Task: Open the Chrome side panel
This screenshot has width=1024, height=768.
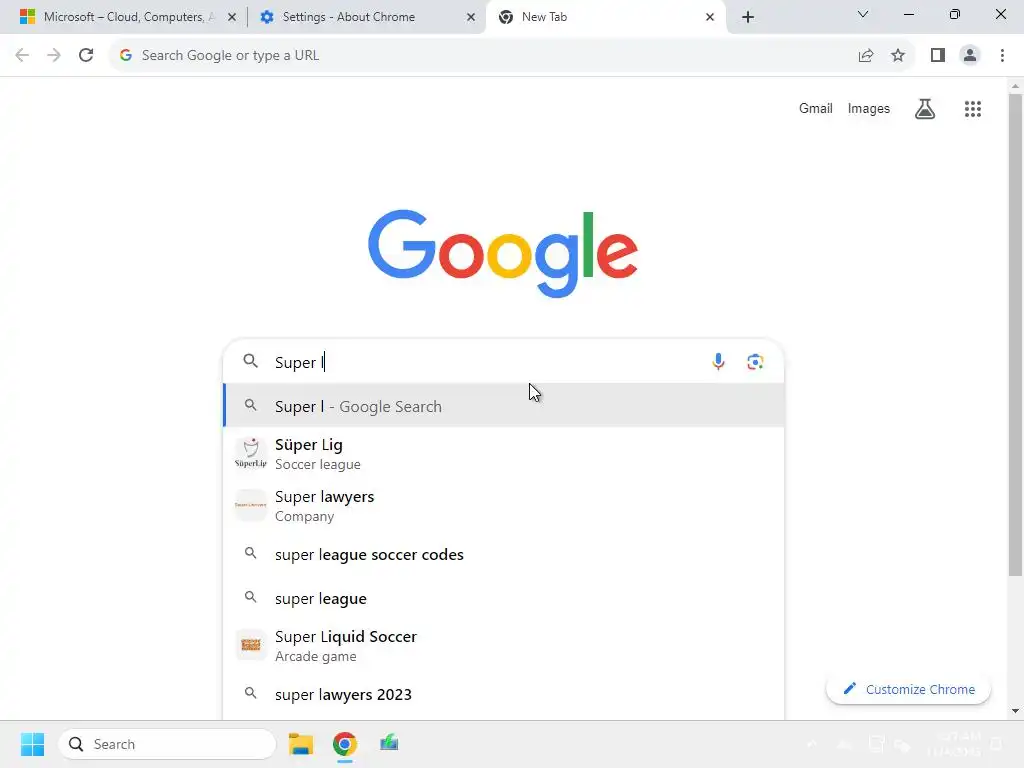Action: [x=938, y=56]
